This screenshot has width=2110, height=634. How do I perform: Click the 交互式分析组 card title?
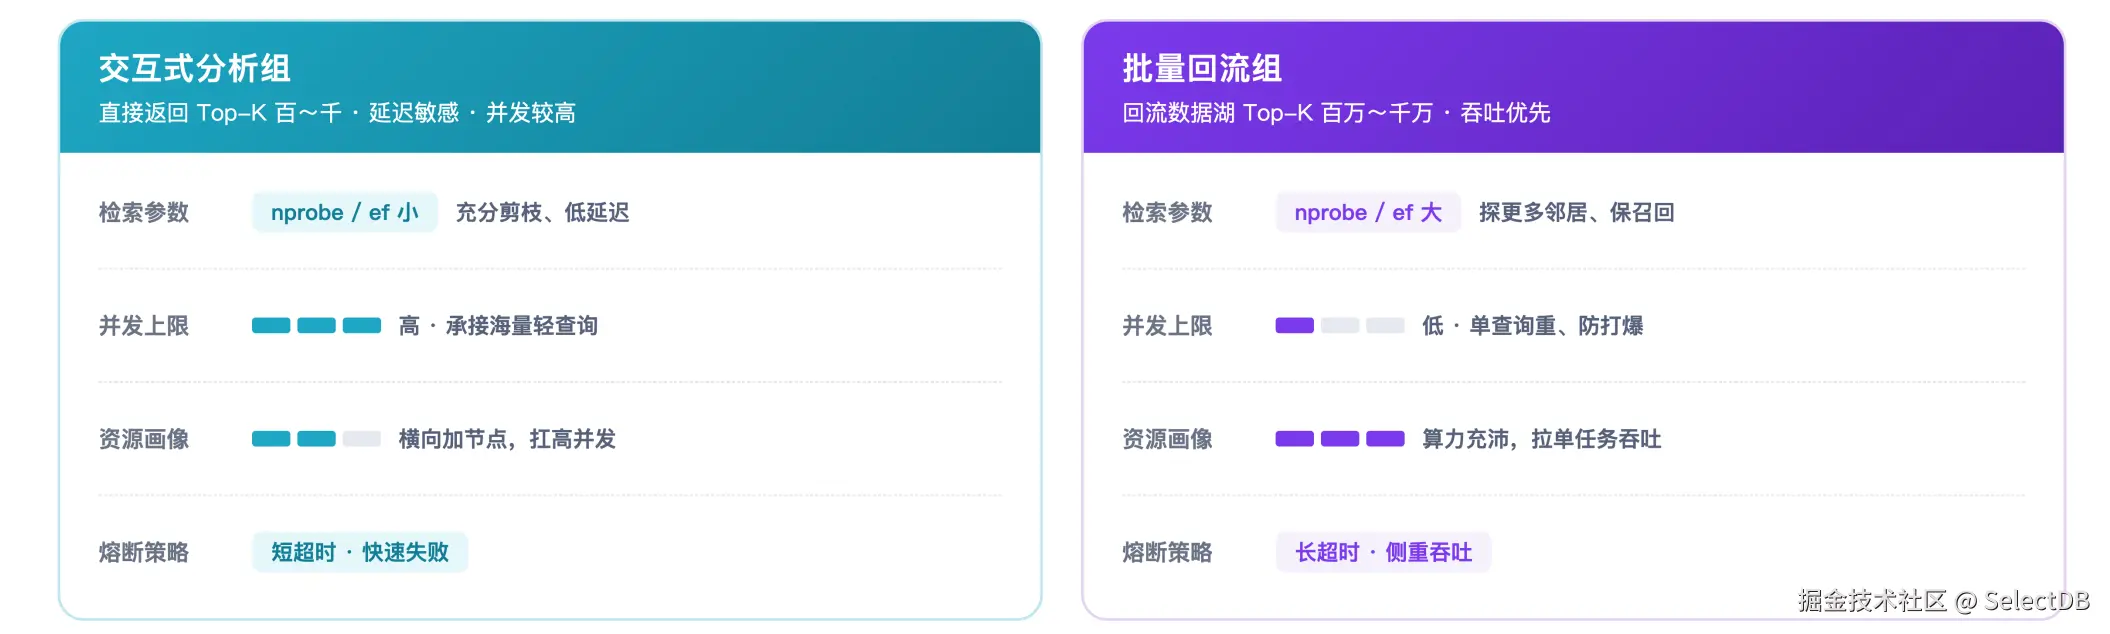(194, 68)
